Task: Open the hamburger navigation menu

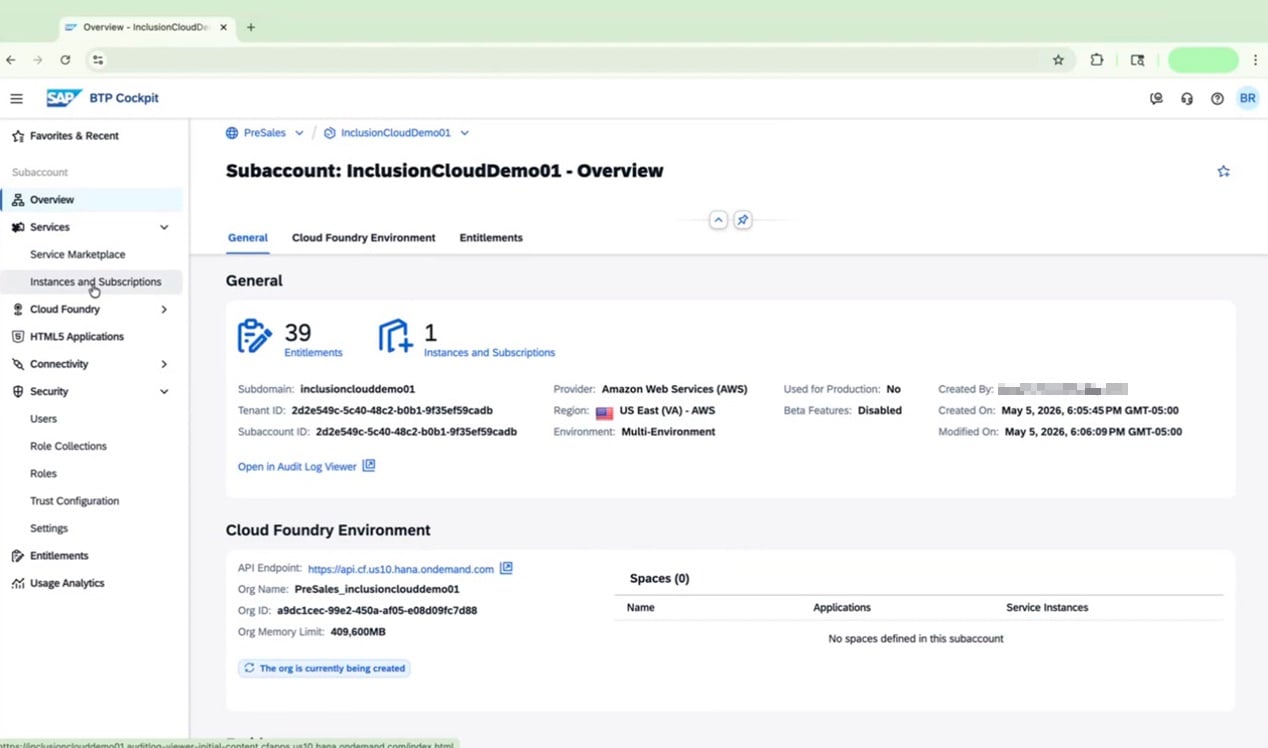Action: point(16,98)
